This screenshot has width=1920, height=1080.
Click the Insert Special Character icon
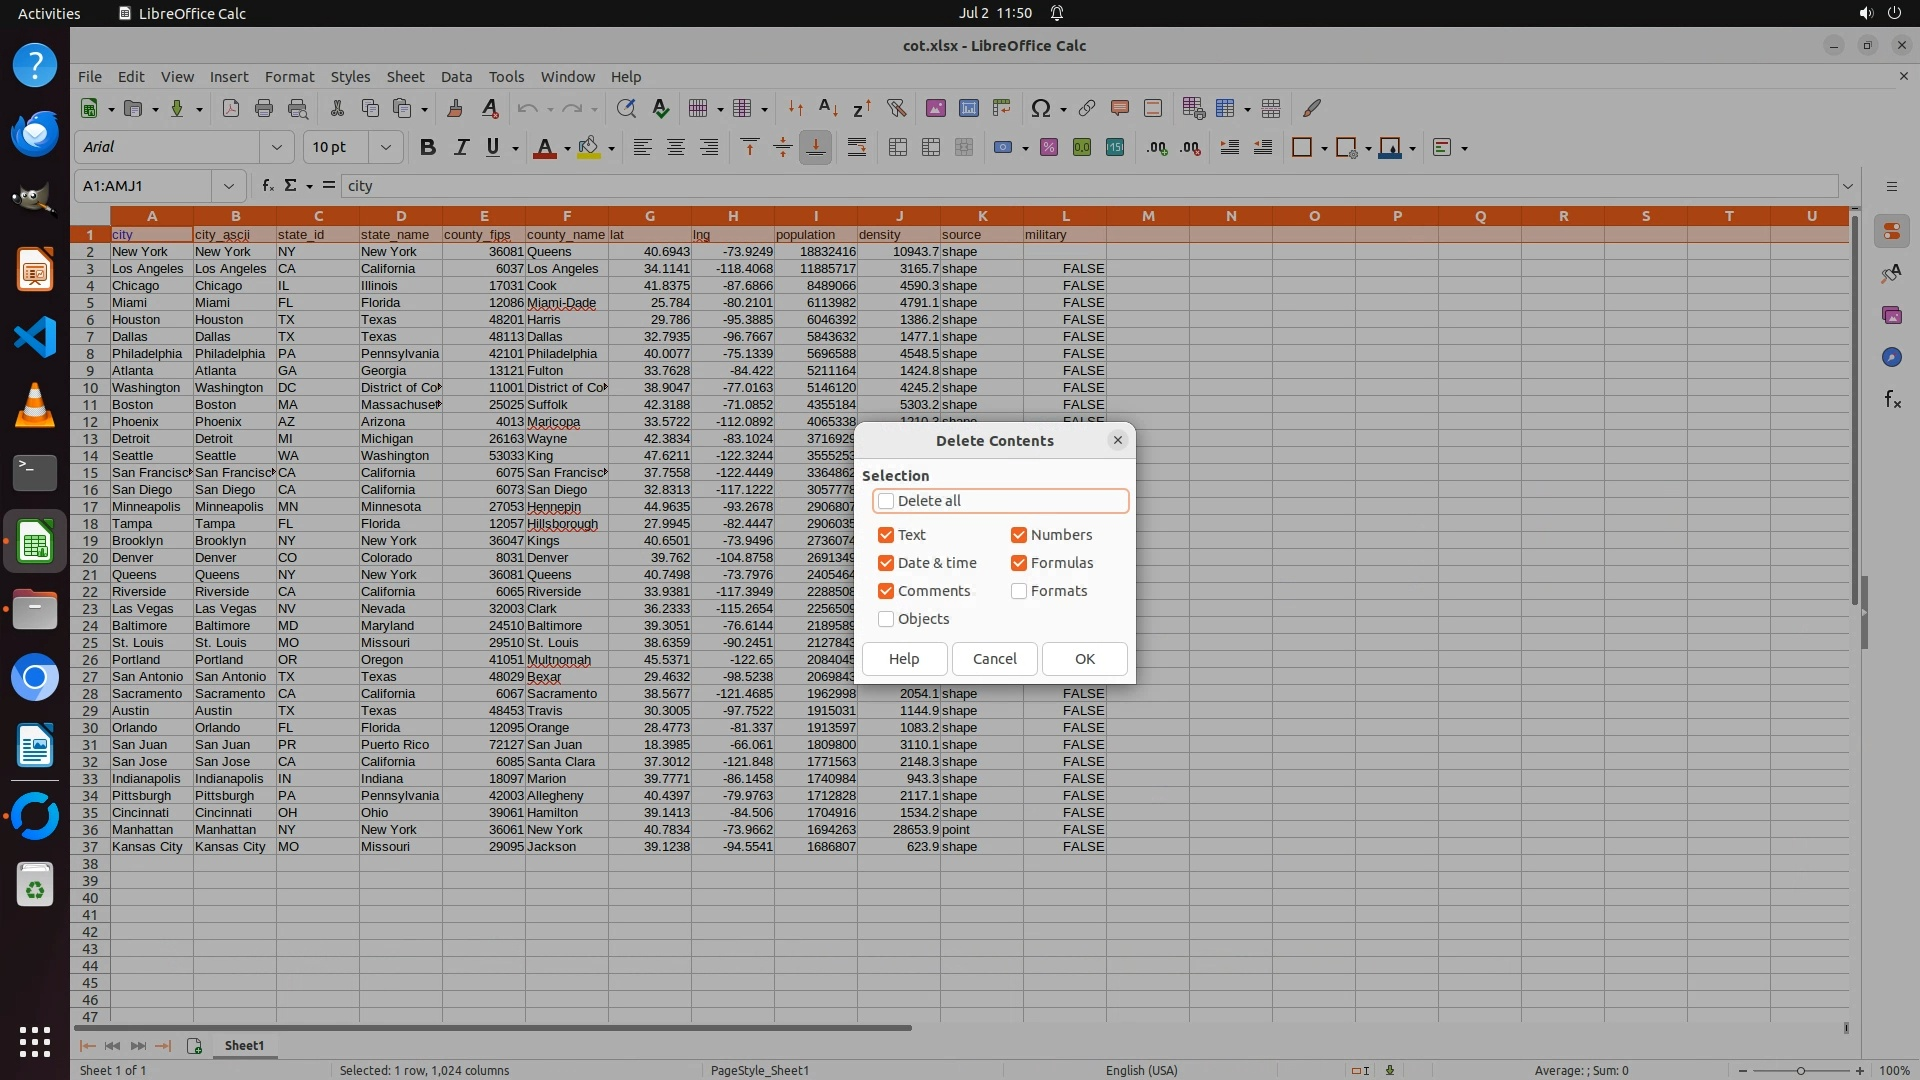coord(1040,108)
